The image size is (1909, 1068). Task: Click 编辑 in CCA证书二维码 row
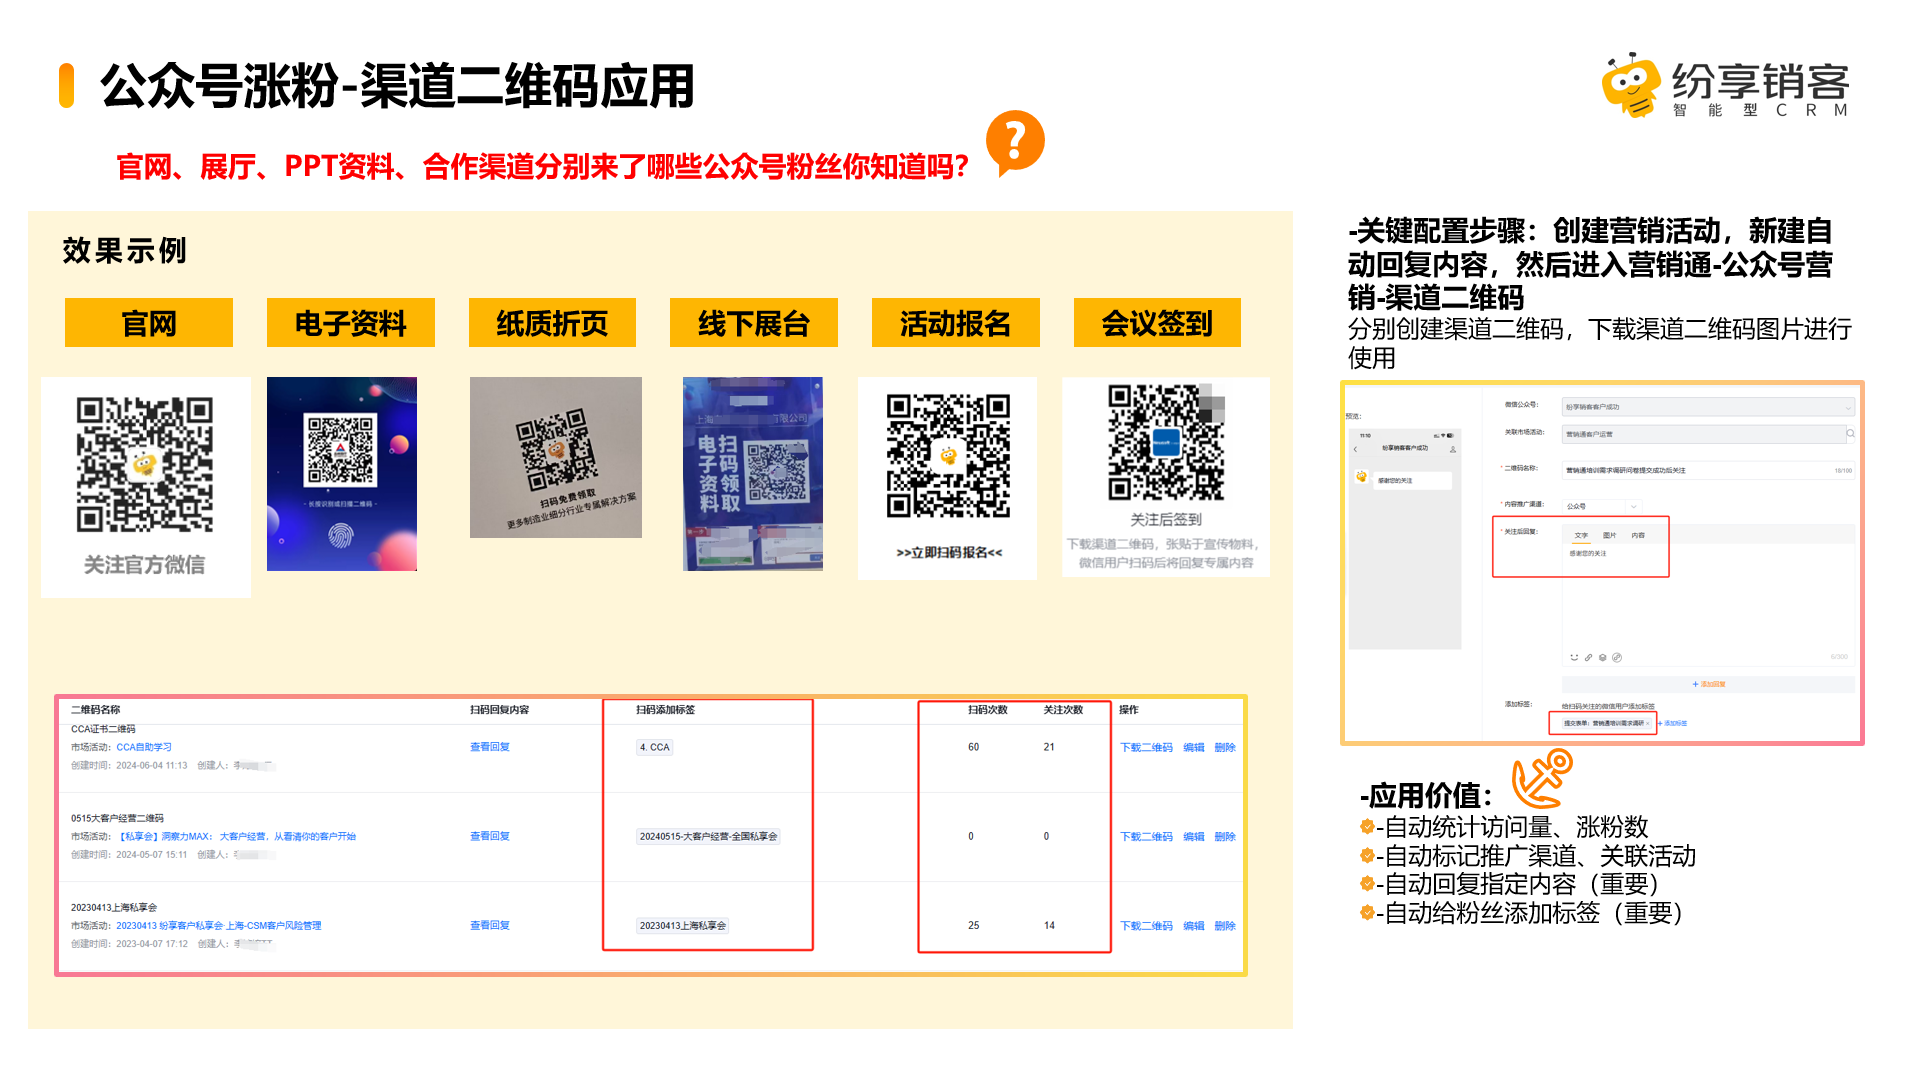coord(1194,748)
